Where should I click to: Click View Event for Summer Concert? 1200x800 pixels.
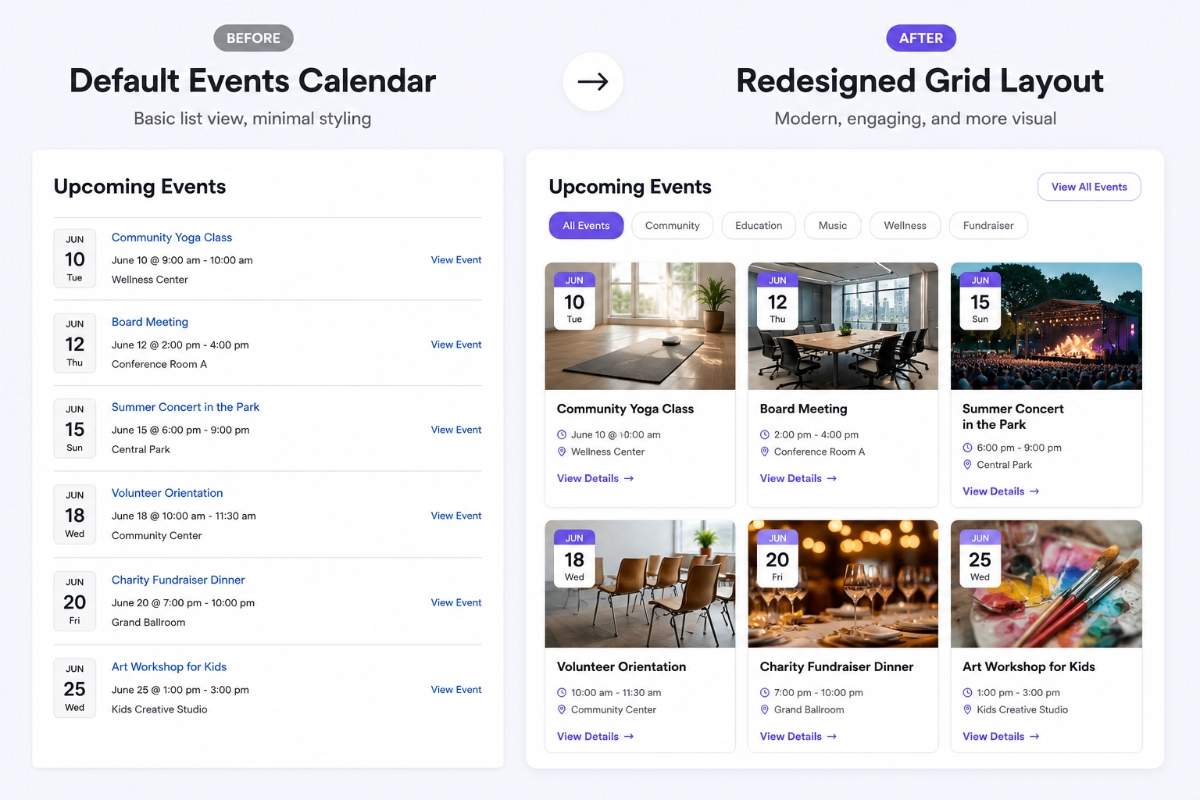(456, 430)
